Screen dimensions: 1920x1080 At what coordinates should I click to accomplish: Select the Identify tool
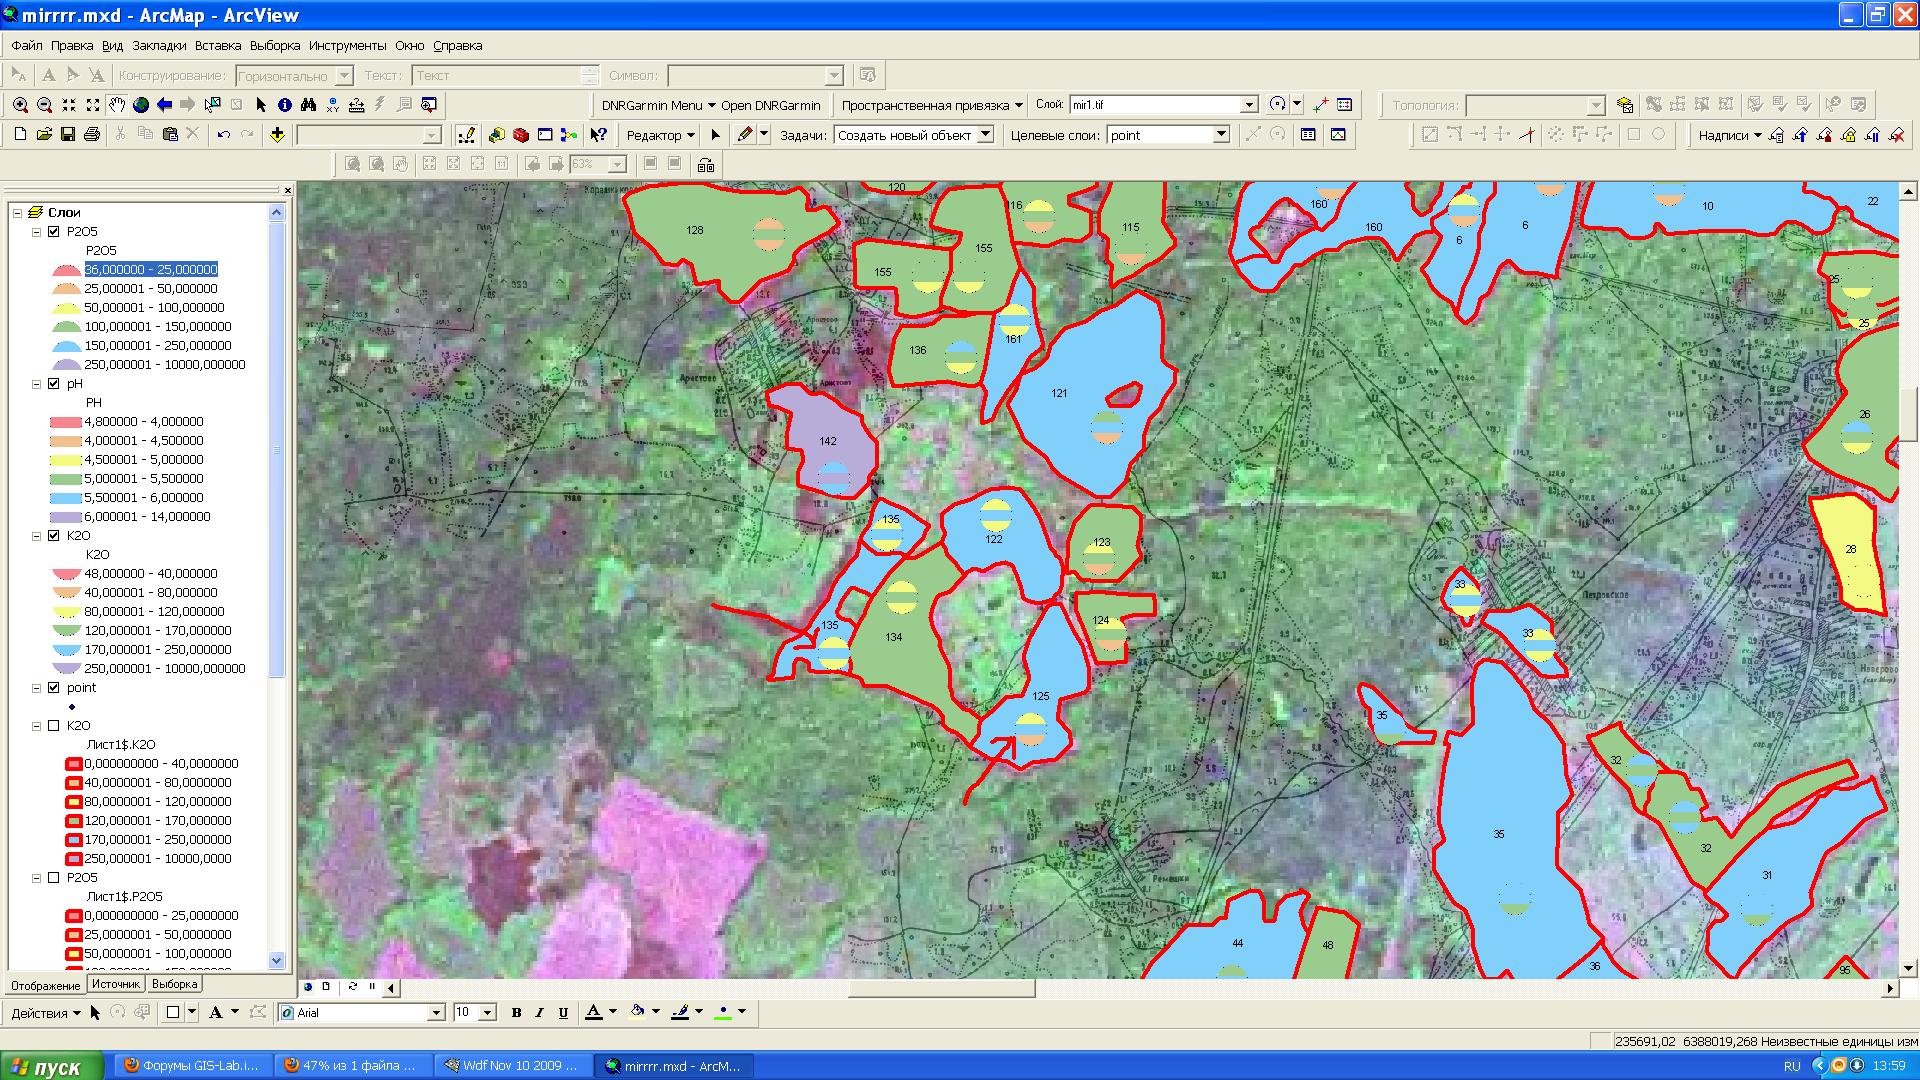[285, 105]
